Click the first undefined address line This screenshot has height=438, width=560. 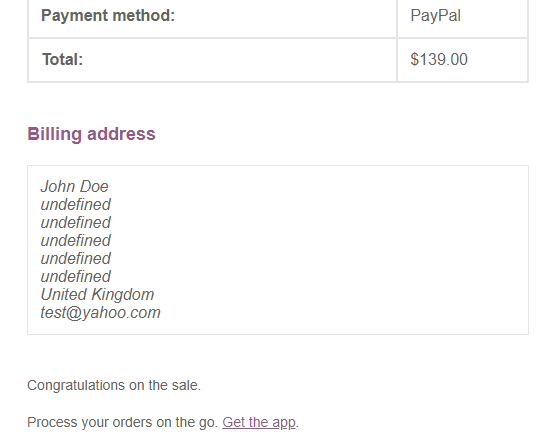point(76,205)
